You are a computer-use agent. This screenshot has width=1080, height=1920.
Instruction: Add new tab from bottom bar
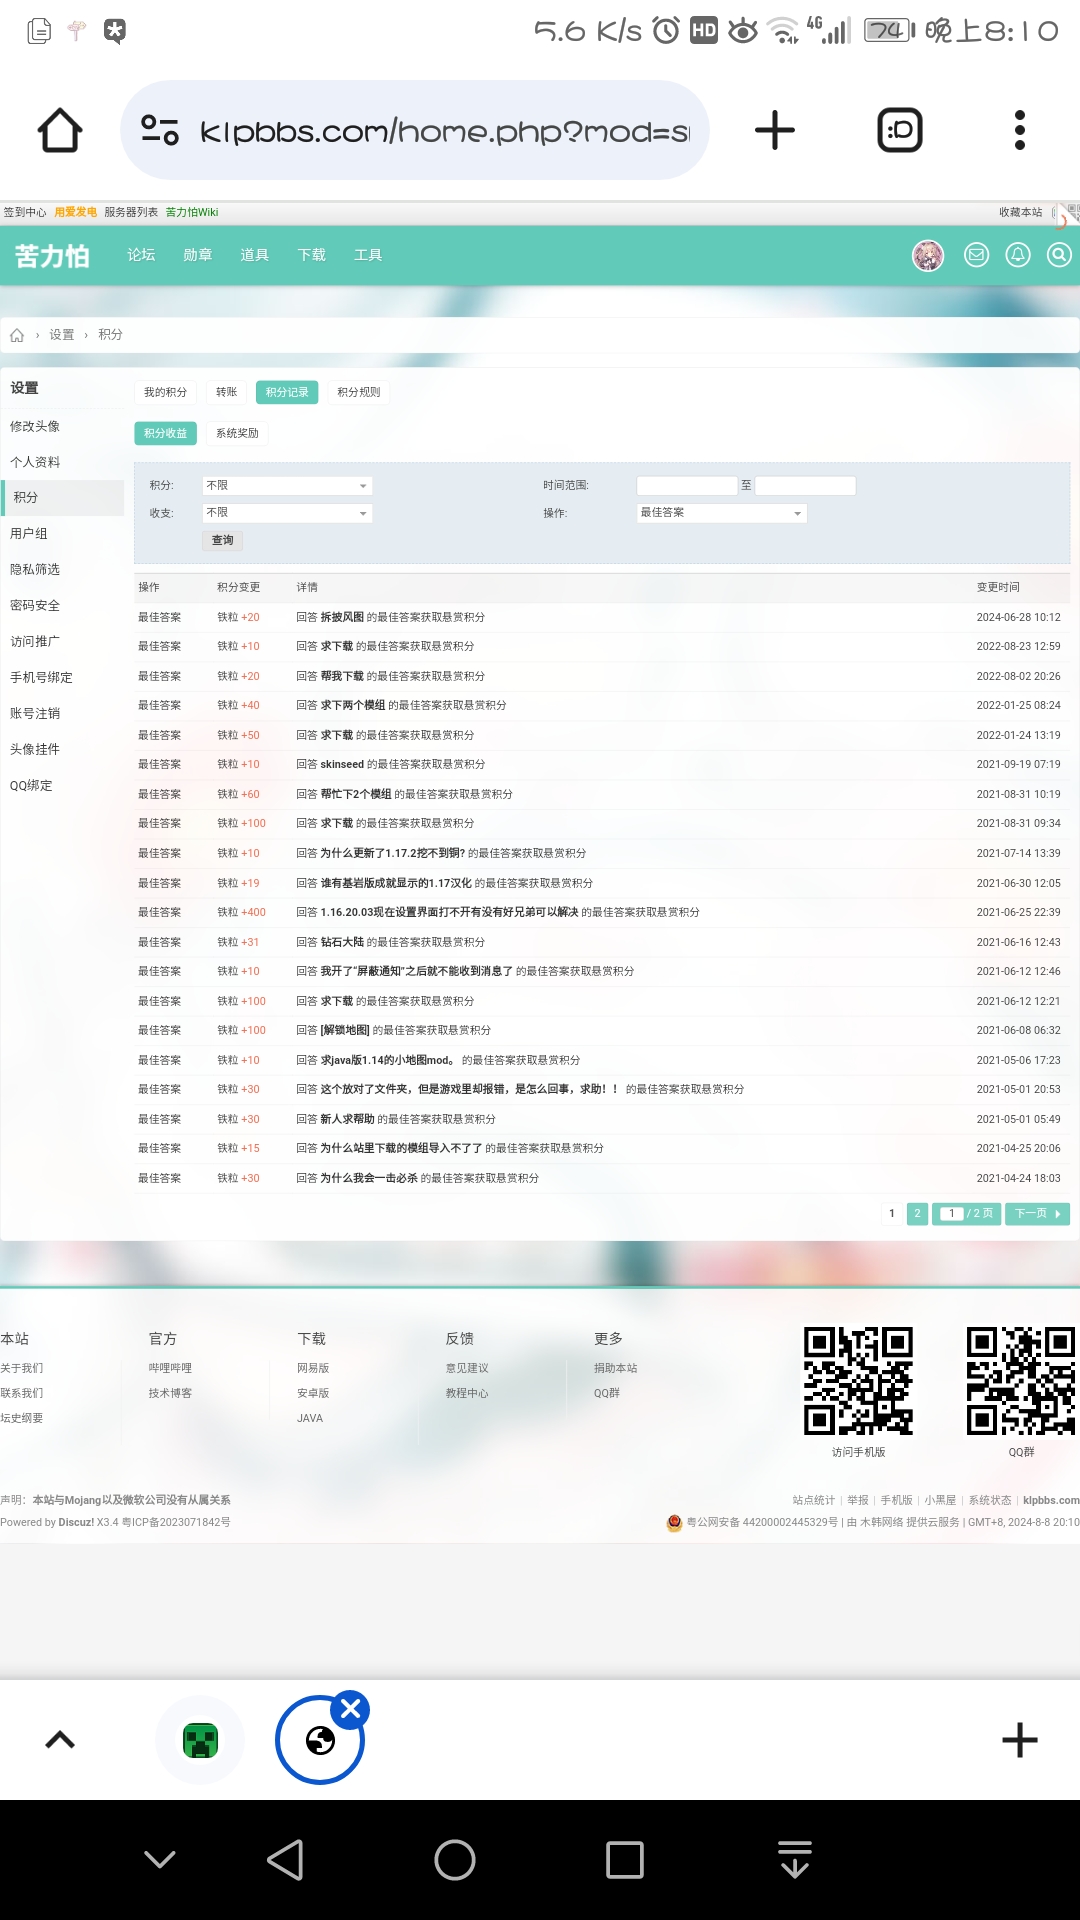click(x=1020, y=1740)
